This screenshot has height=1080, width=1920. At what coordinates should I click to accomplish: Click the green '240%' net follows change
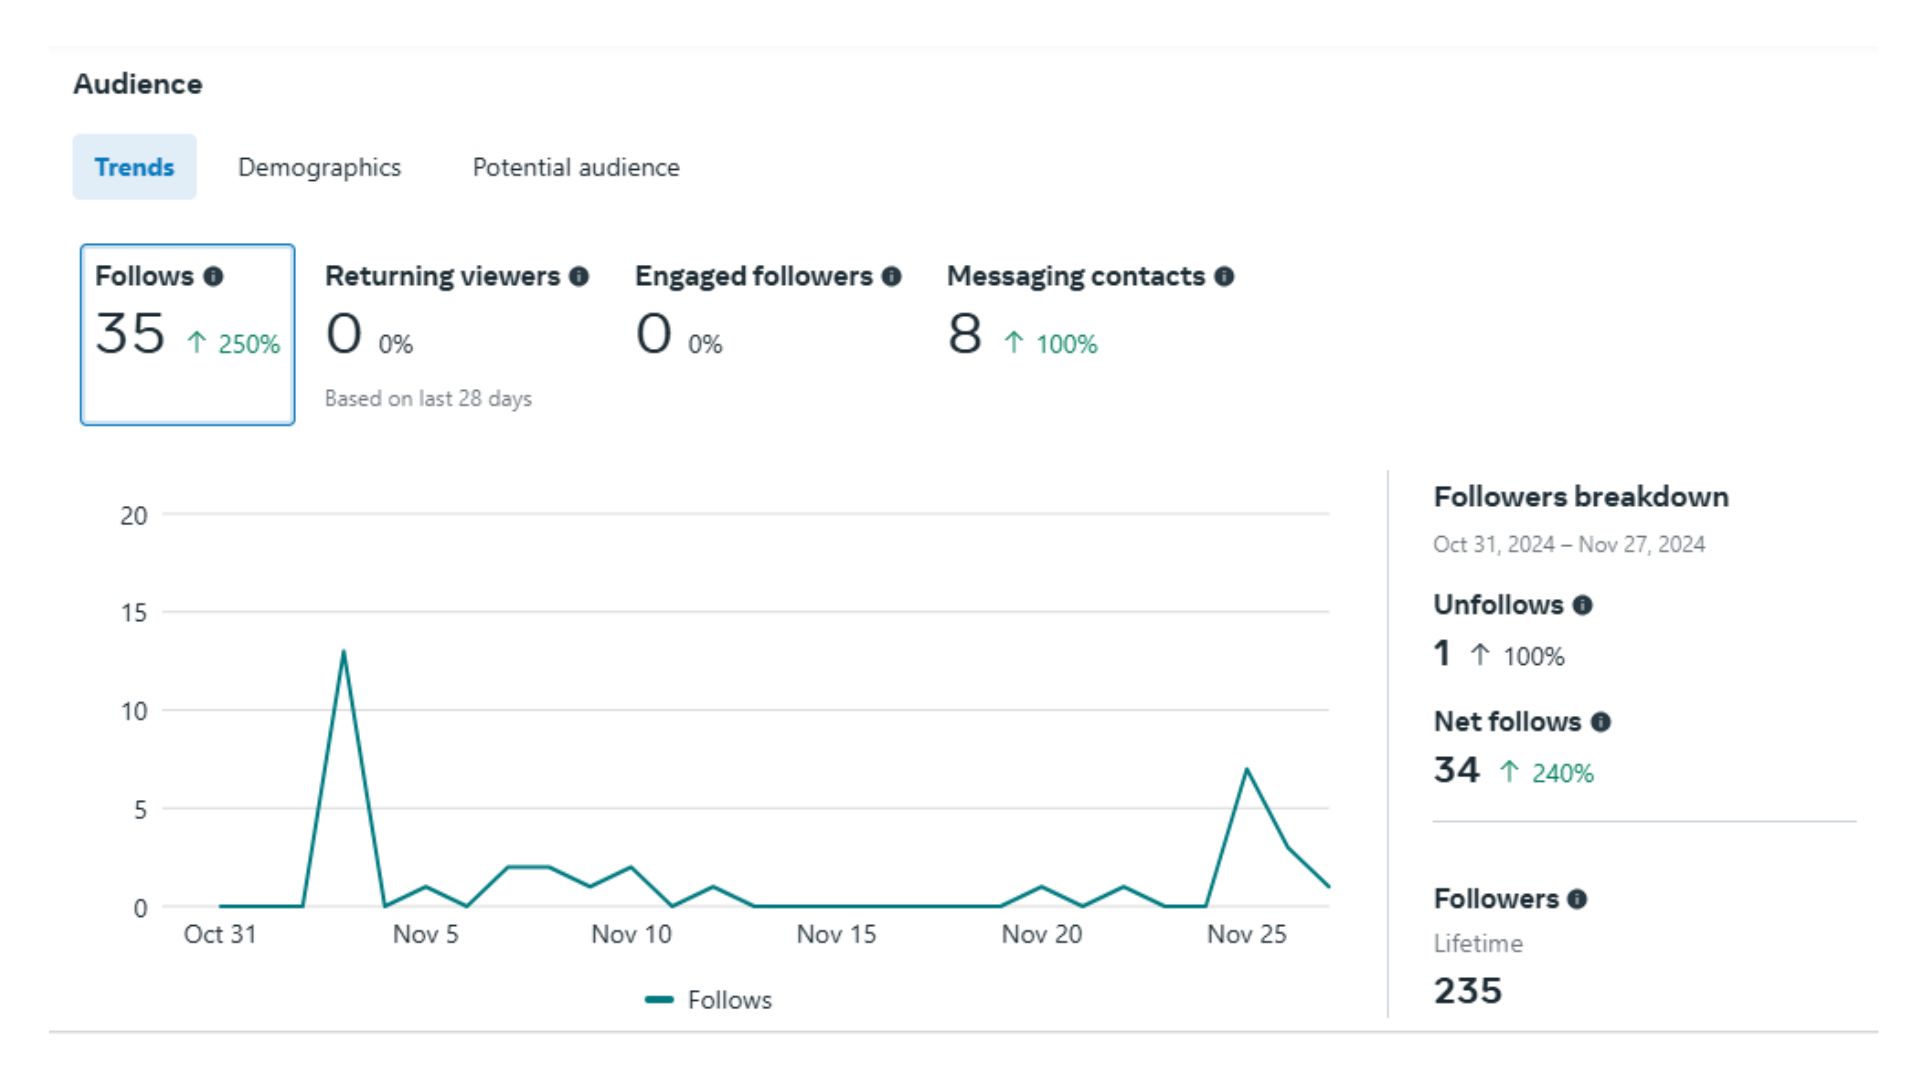[1563, 773]
